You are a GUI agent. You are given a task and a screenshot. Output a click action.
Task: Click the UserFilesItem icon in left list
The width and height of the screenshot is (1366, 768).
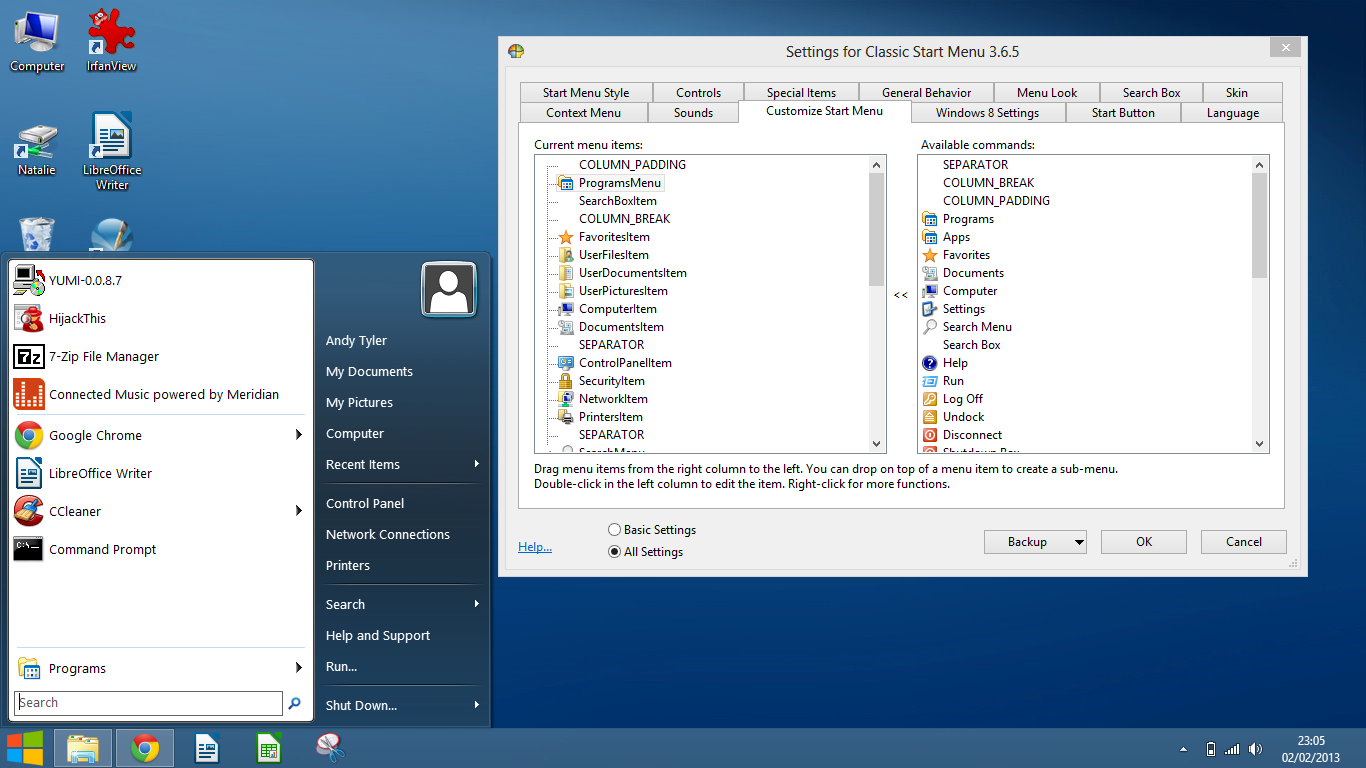click(566, 255)
